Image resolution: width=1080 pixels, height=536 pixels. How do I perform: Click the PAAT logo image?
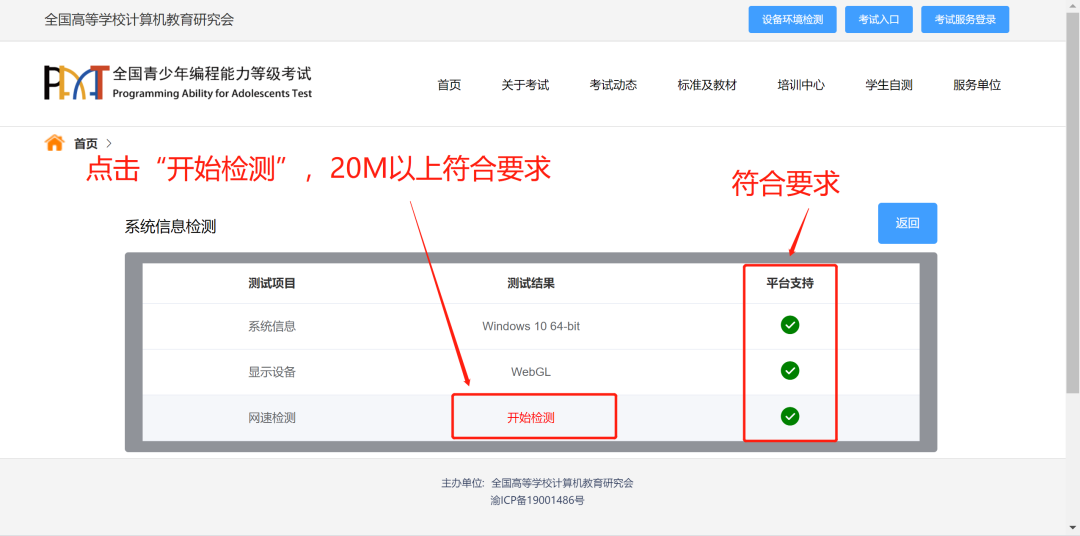[x=76, y=83]
